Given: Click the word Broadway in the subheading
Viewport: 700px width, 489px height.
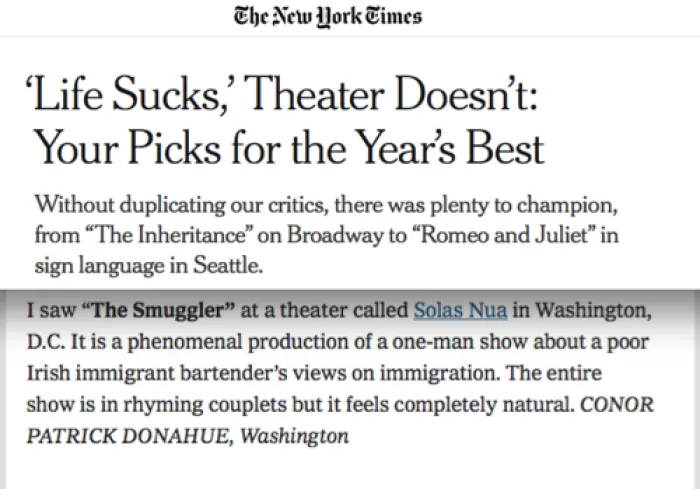Looking at the screenshot, I should point(335,235).
